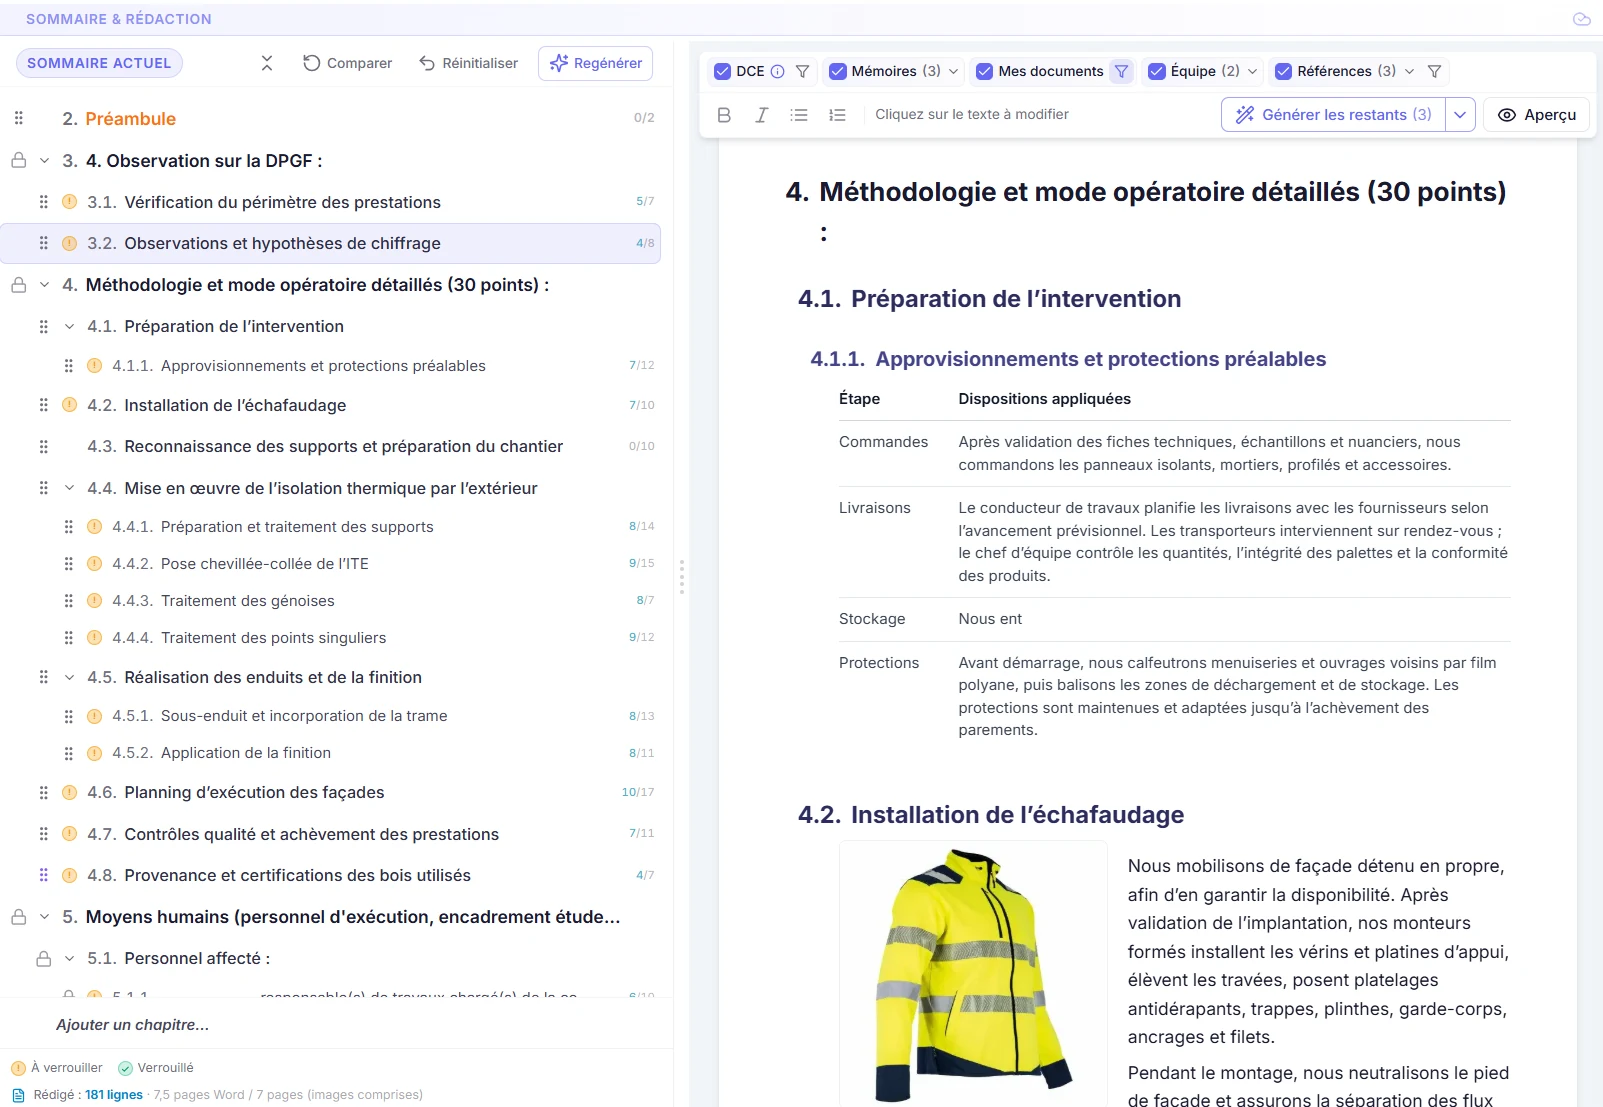Click the lock icon on 5.1. Personnel affecté
The width and height of the screenshot is (1603, 1107).
click(43, 959)
